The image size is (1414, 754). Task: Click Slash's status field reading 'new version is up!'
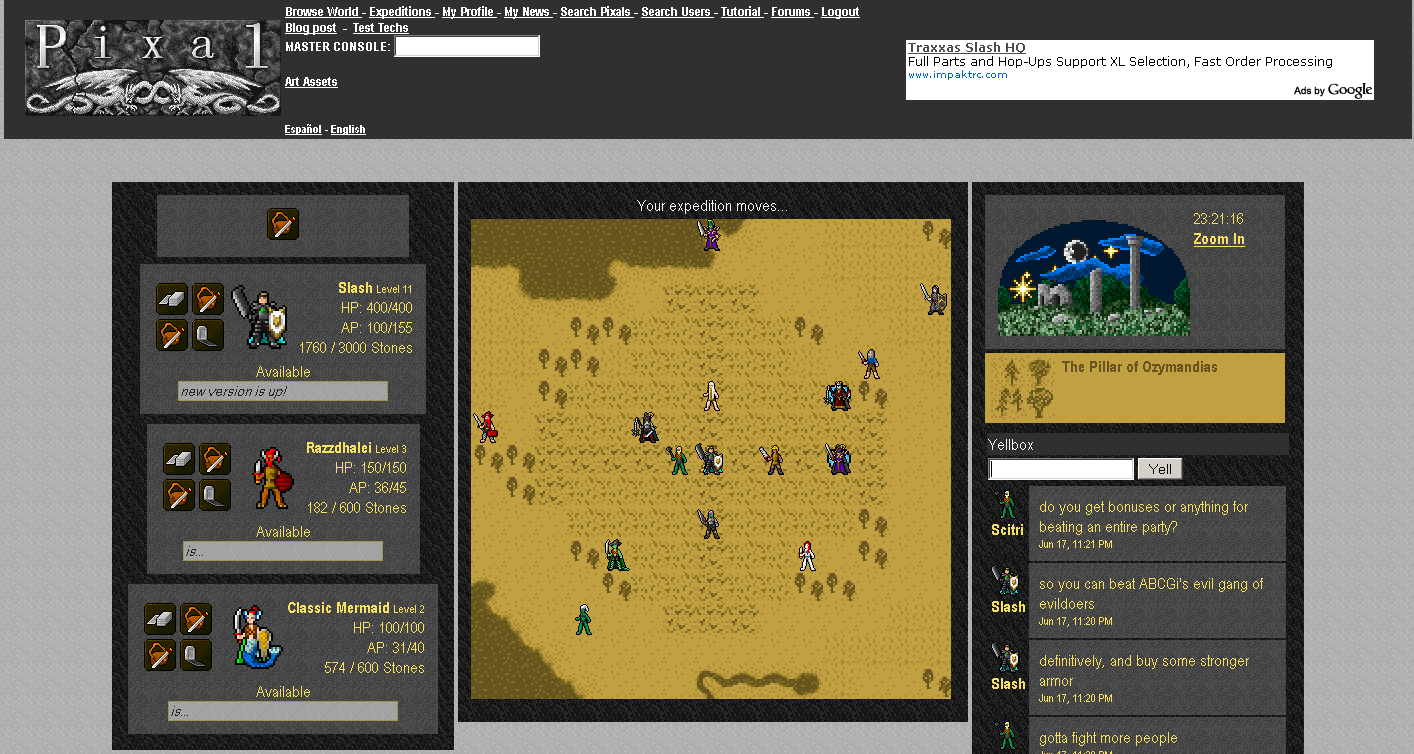283,391
